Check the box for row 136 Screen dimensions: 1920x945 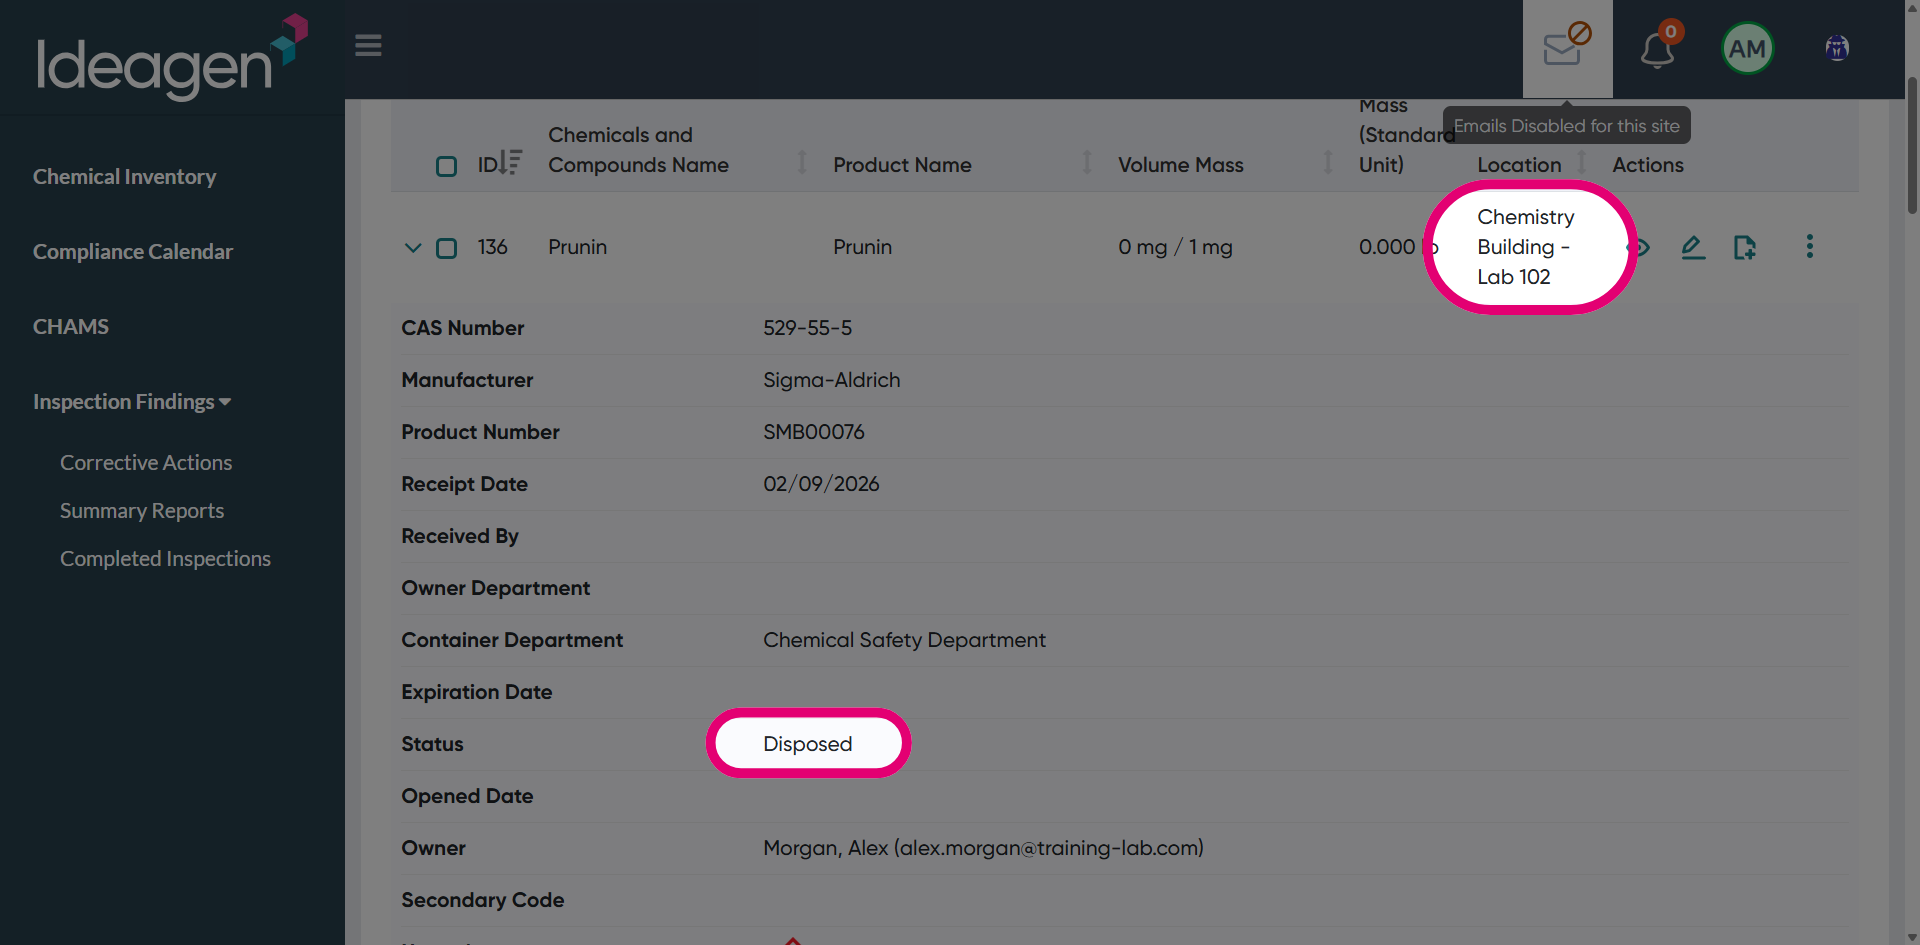[x=446, y=248]
